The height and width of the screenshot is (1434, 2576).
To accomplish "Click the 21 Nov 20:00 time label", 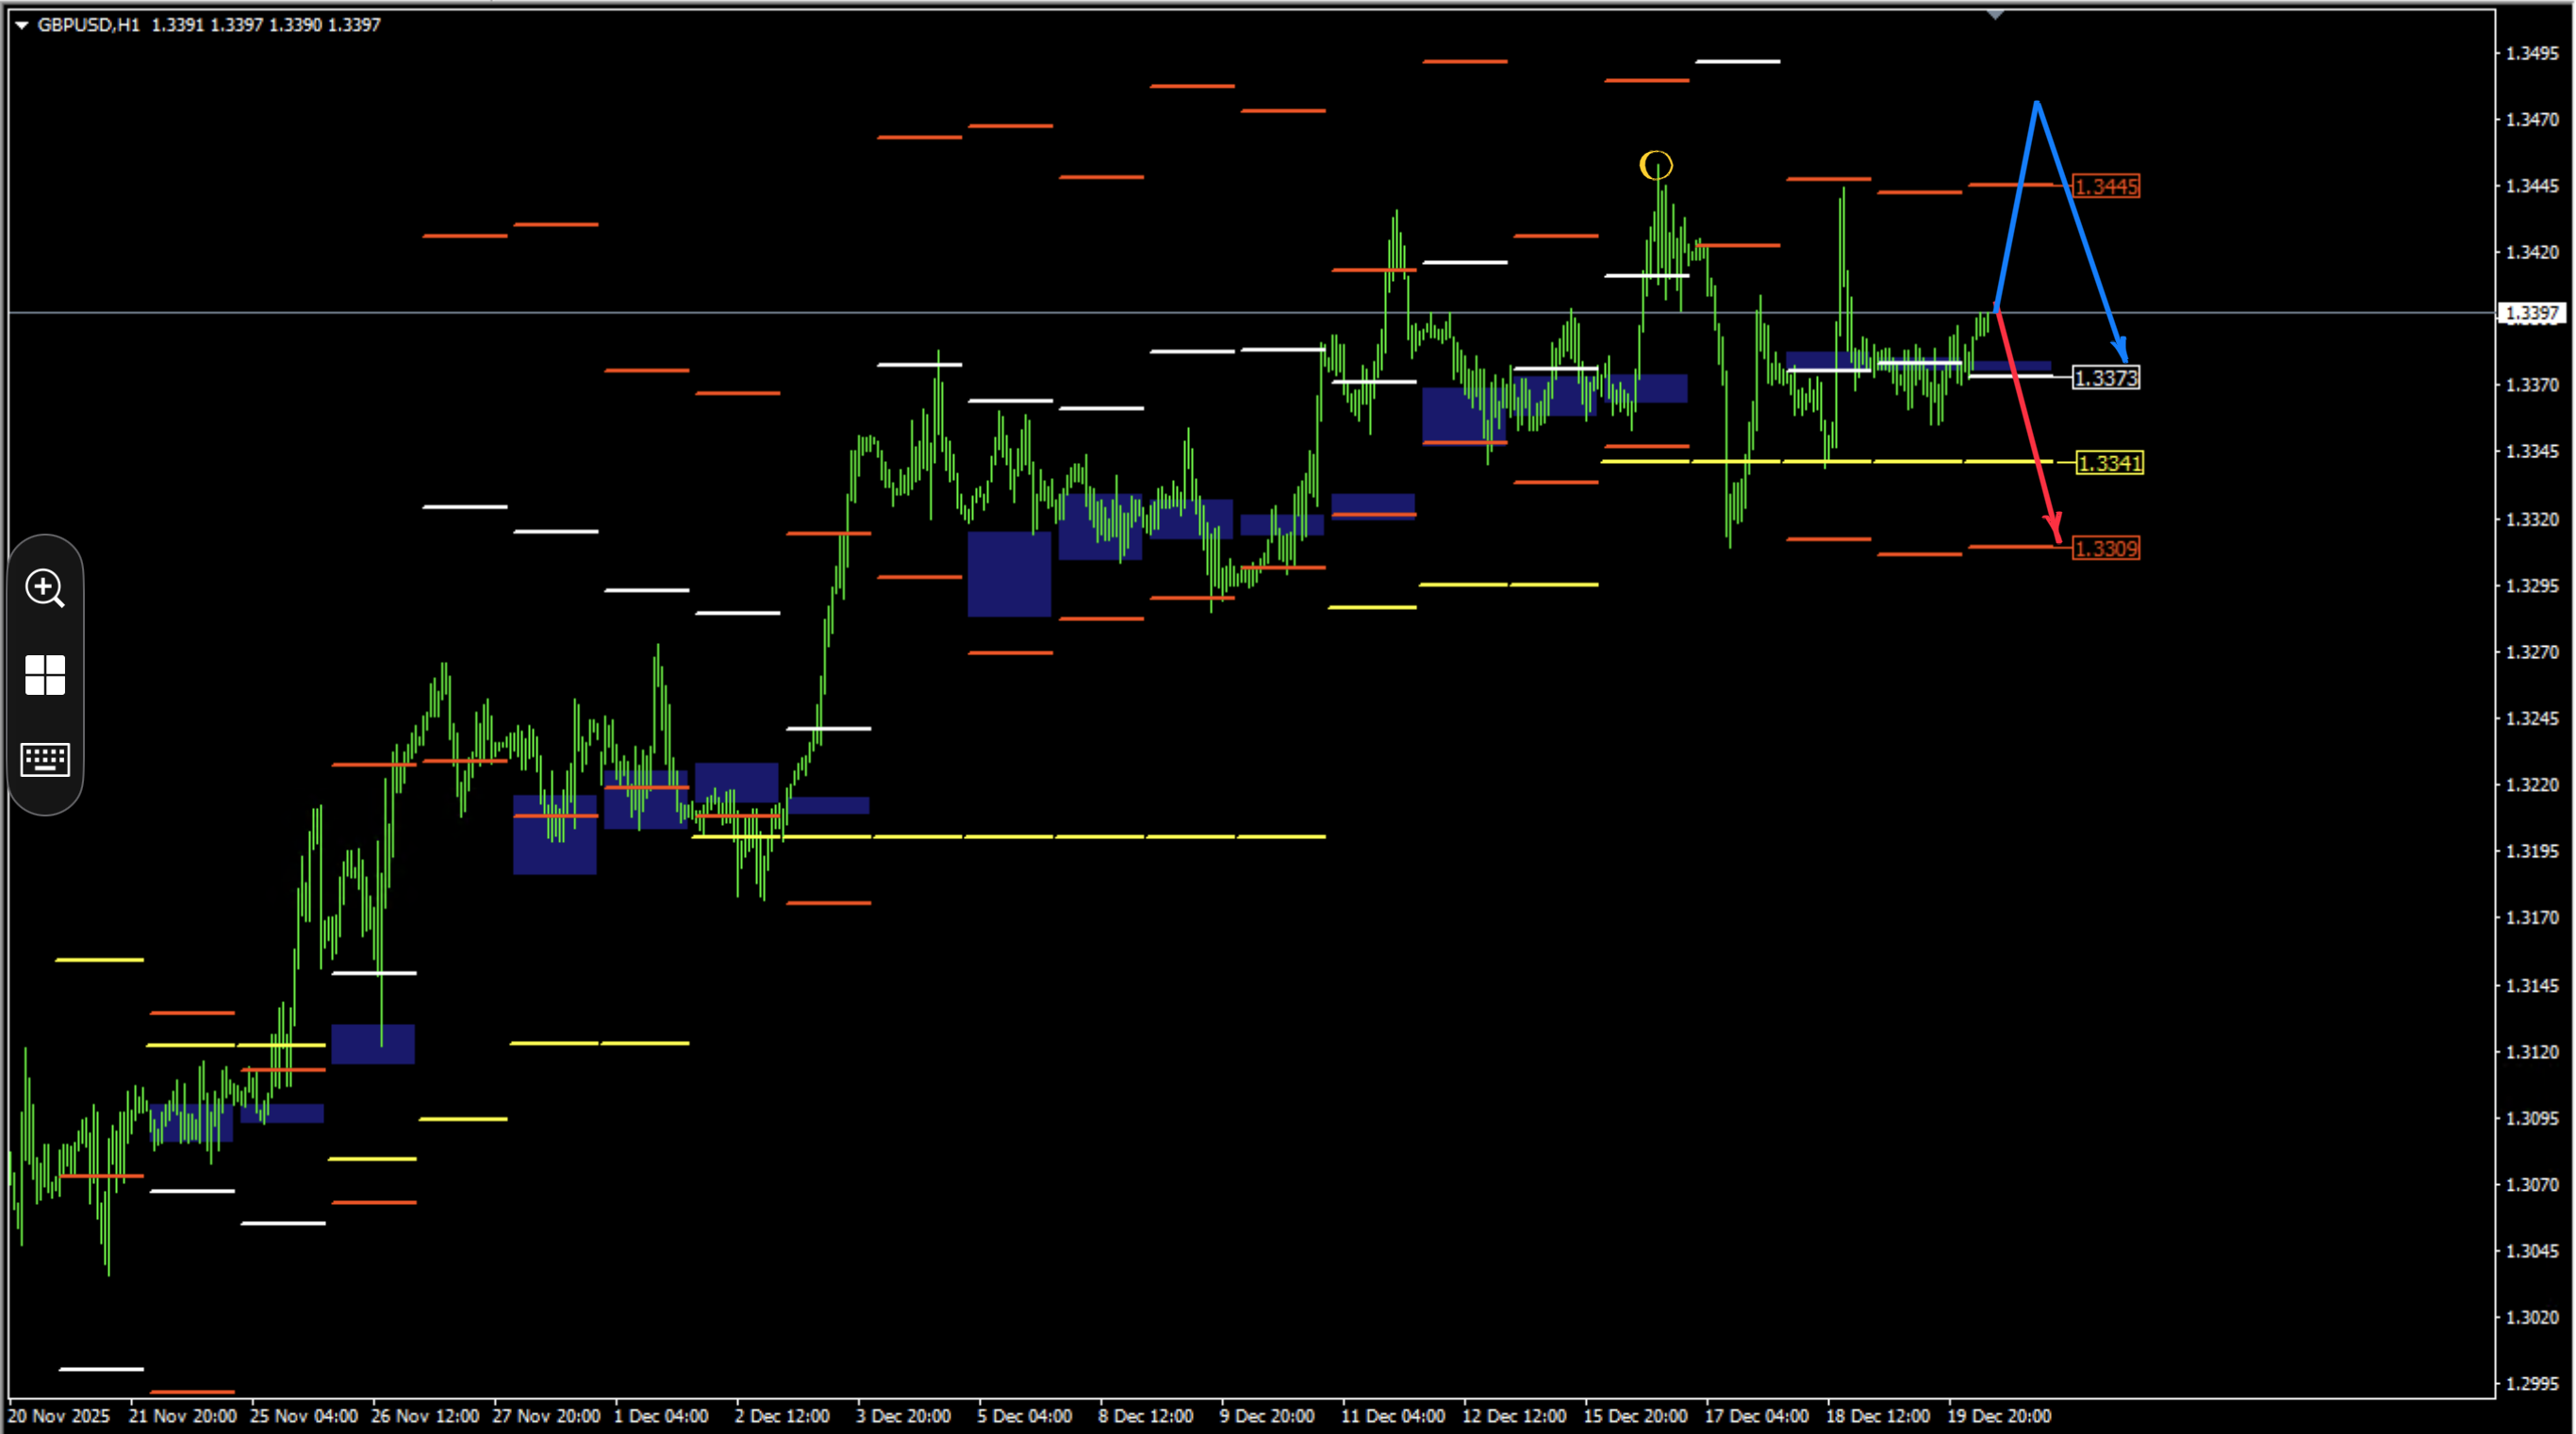I will click(183, 1416).
